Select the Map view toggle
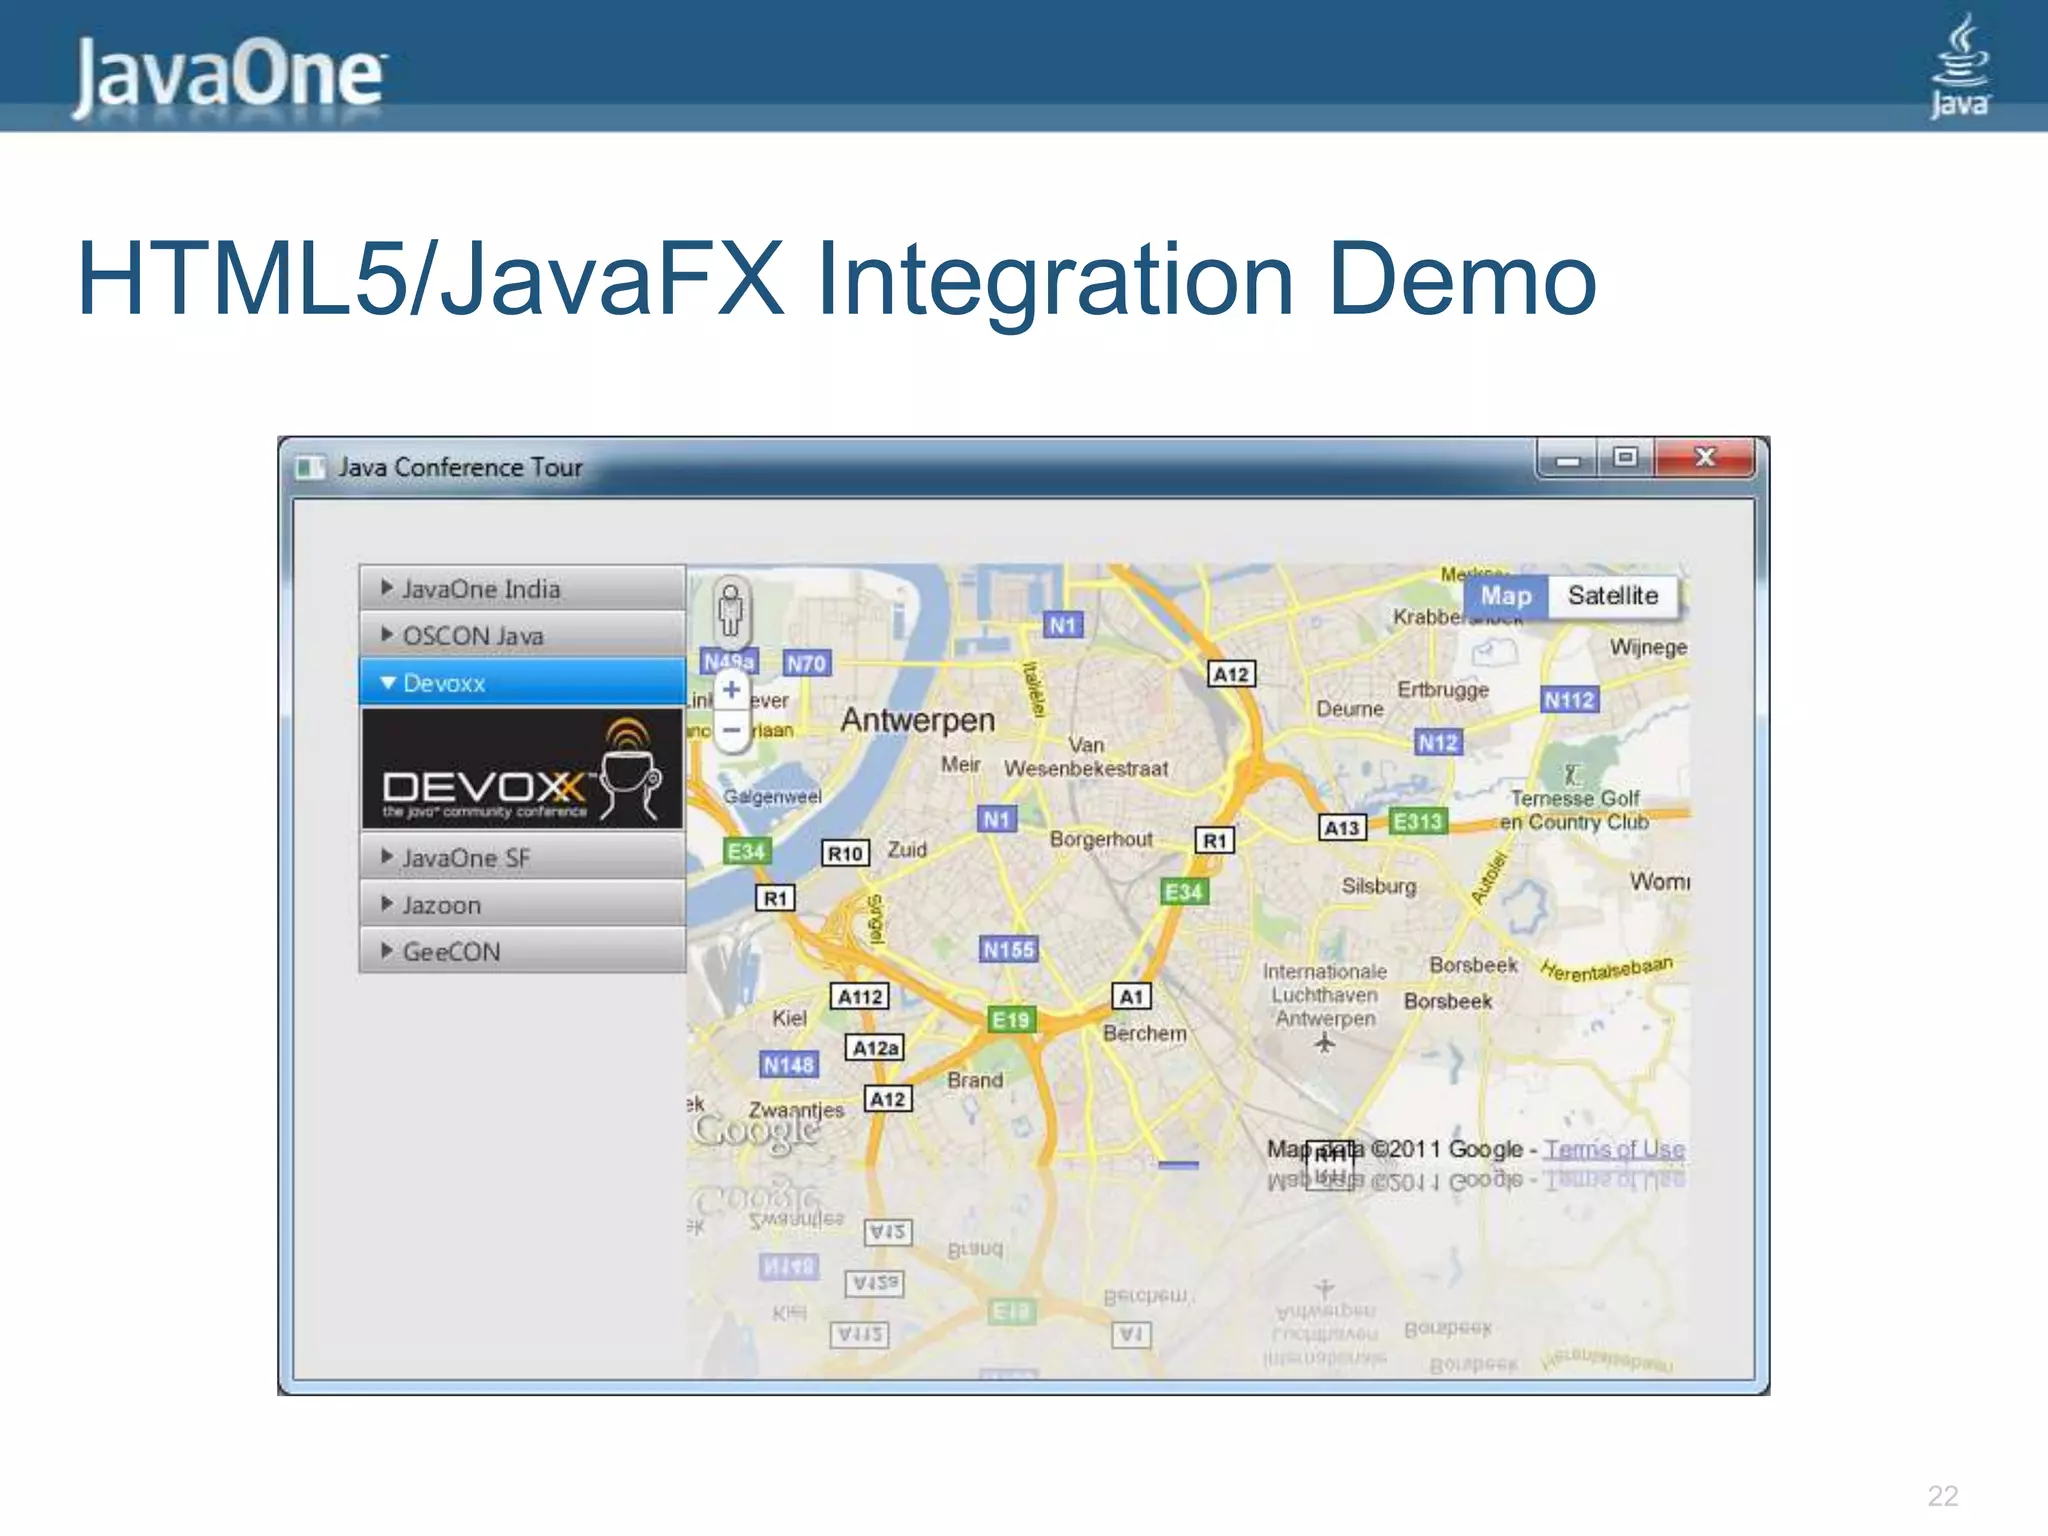This screenshot has height=1536, width=2048. (x=1505, y=596)
